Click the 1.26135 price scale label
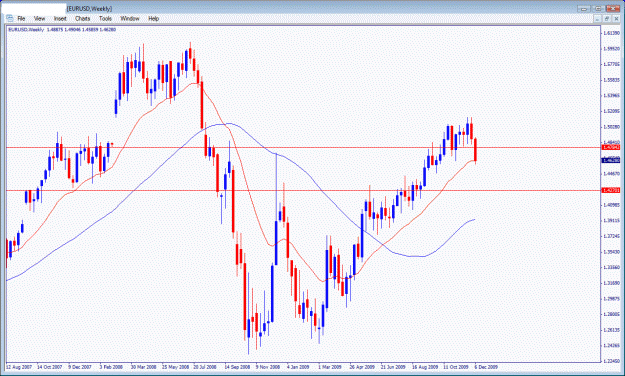 (611, 330)
